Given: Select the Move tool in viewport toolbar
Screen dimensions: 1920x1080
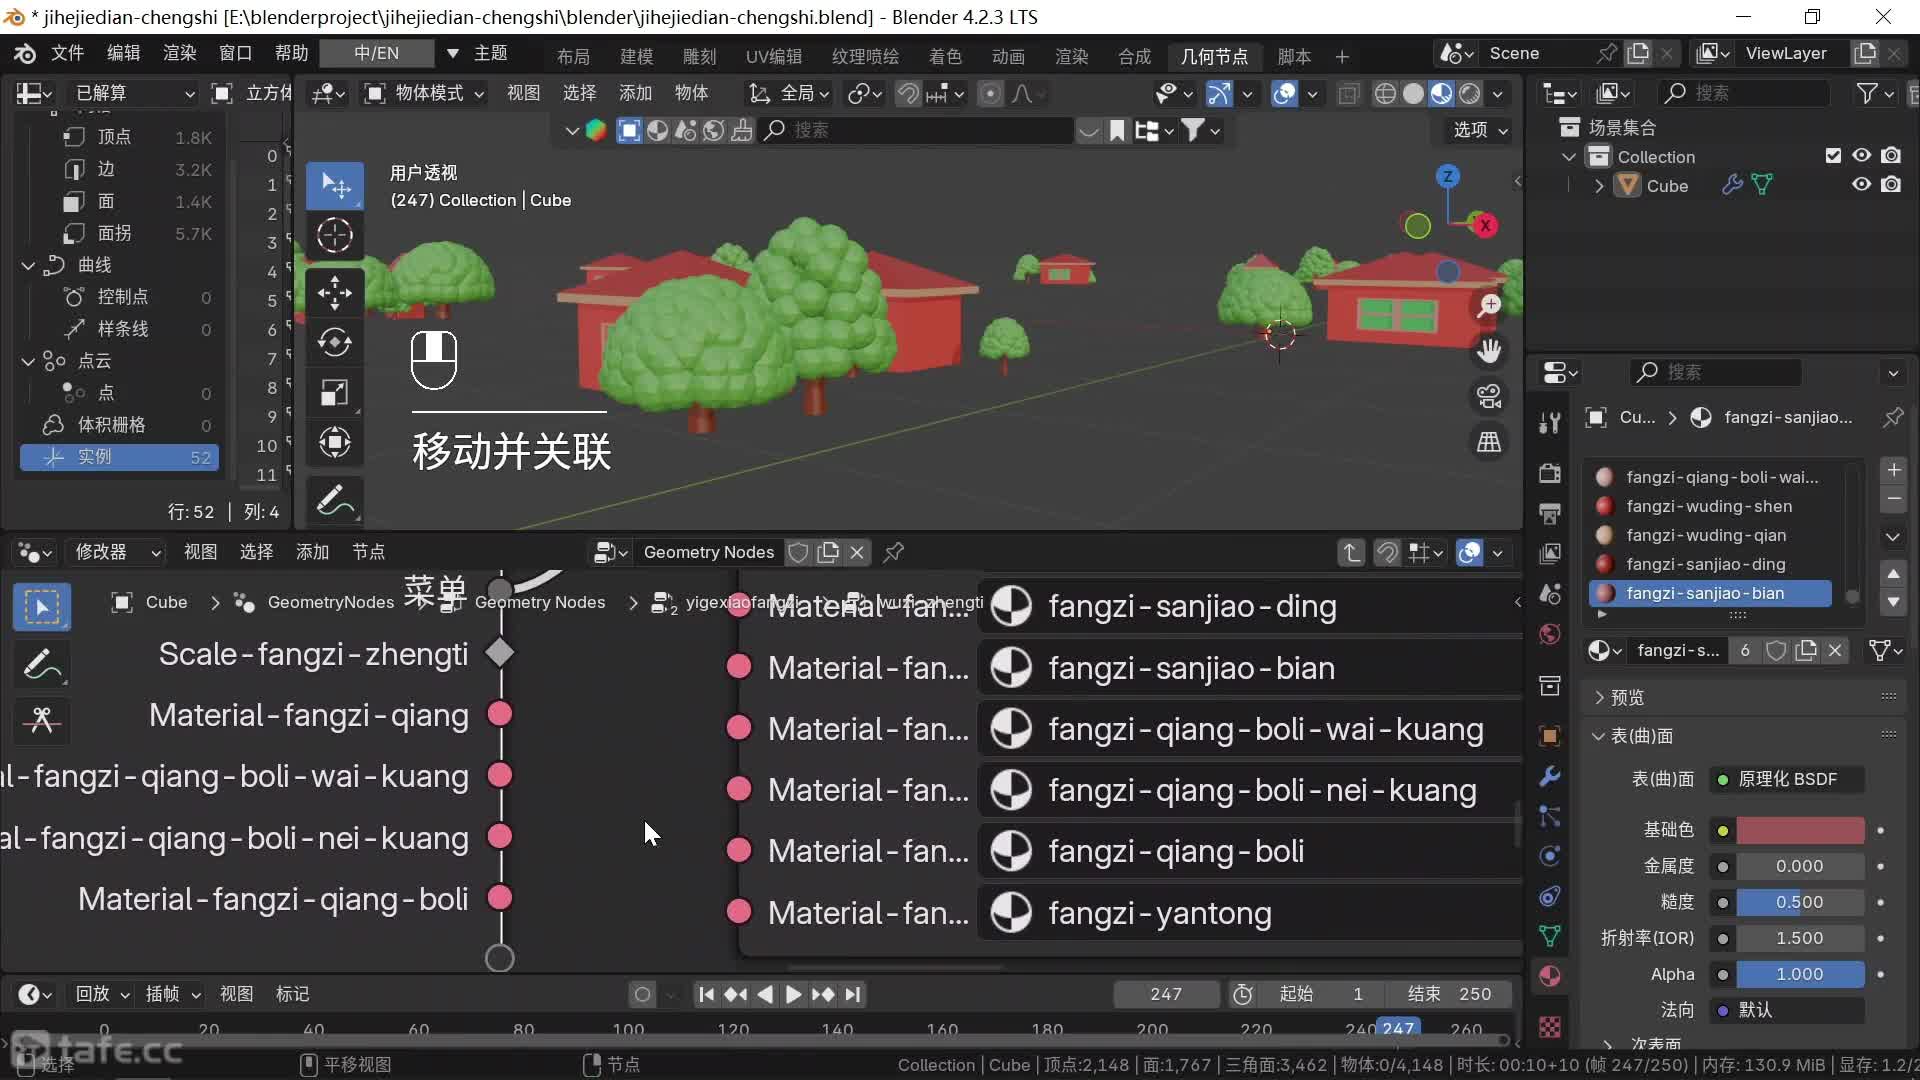Looking at the screenshot, I should pos(334,293).
